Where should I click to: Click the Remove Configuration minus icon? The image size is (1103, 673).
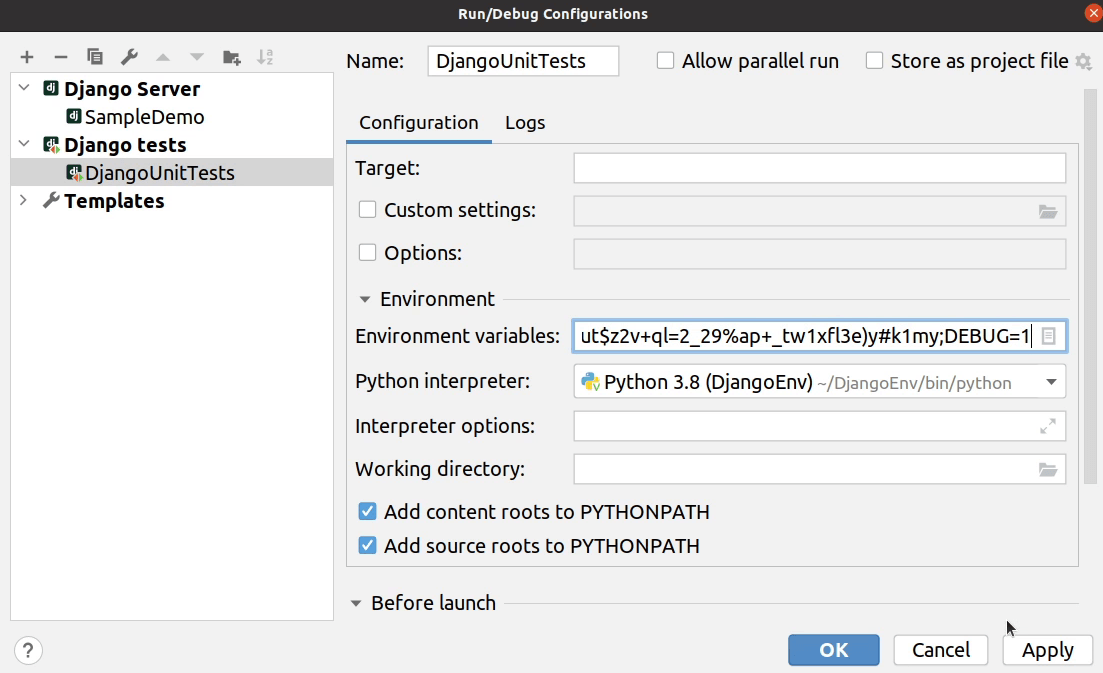[x=60, y=58]
